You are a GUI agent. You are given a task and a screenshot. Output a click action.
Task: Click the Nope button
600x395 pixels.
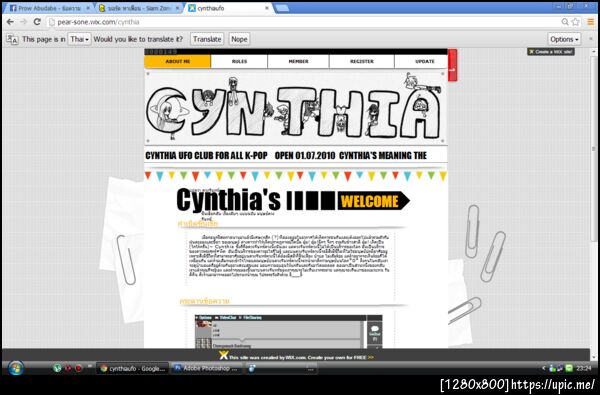coord(239,39)
